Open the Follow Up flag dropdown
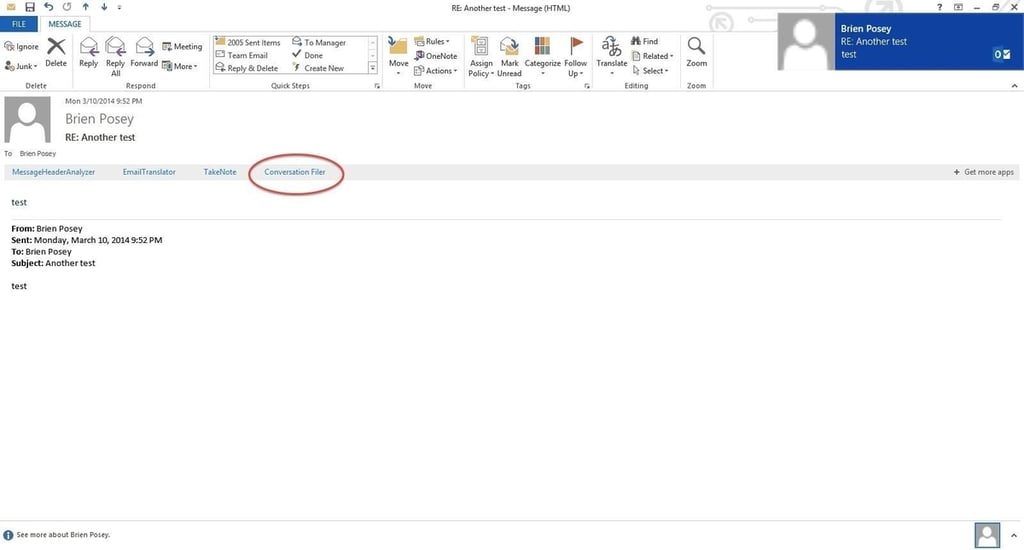1024x550 pixels. pos(575,57)
